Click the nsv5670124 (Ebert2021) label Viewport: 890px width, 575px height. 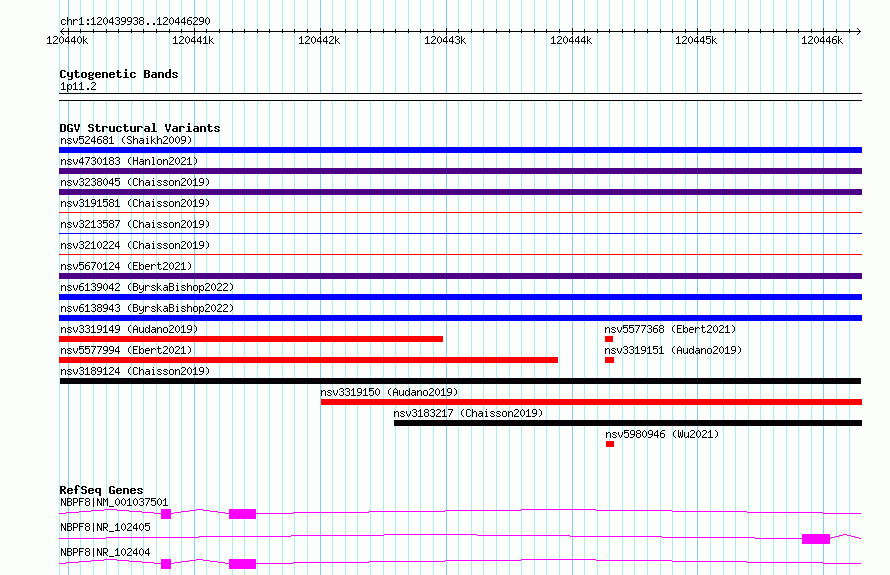(x=126, y=266)
